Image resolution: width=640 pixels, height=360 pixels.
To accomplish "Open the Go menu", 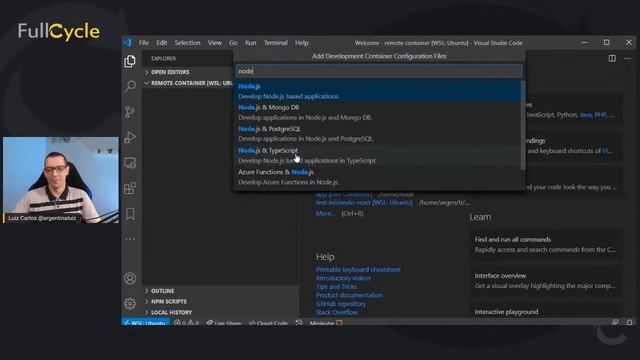I will coord(233,43).
